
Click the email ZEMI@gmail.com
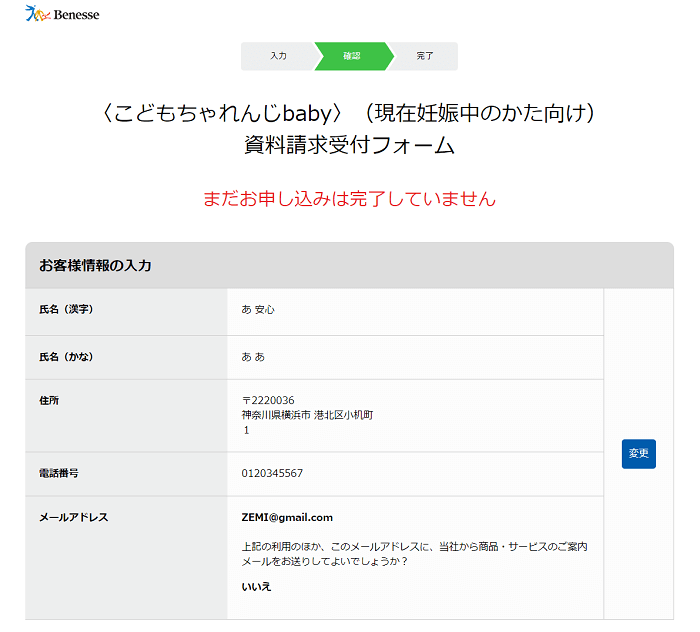pyautogui.click(x=287, y=517)
